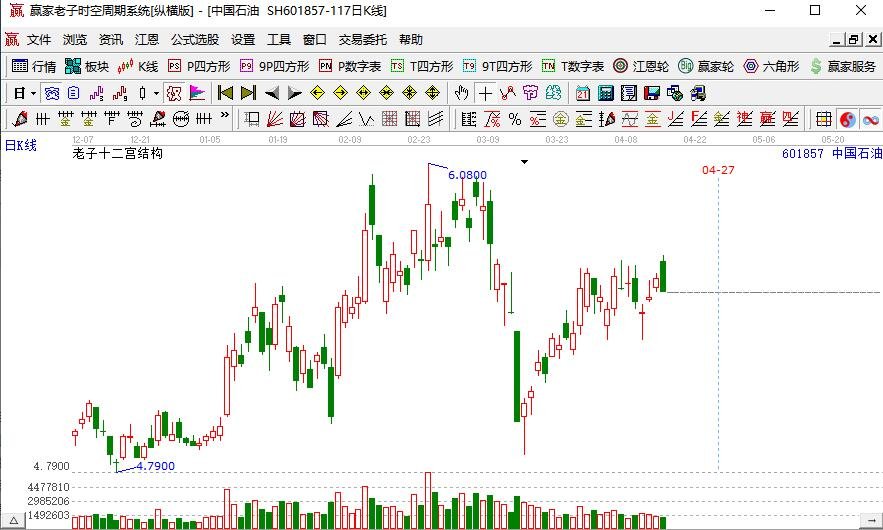Screen dimensions: 883x530
Task: Open the 交易委托 menu
Action: [x=363, y=39]
